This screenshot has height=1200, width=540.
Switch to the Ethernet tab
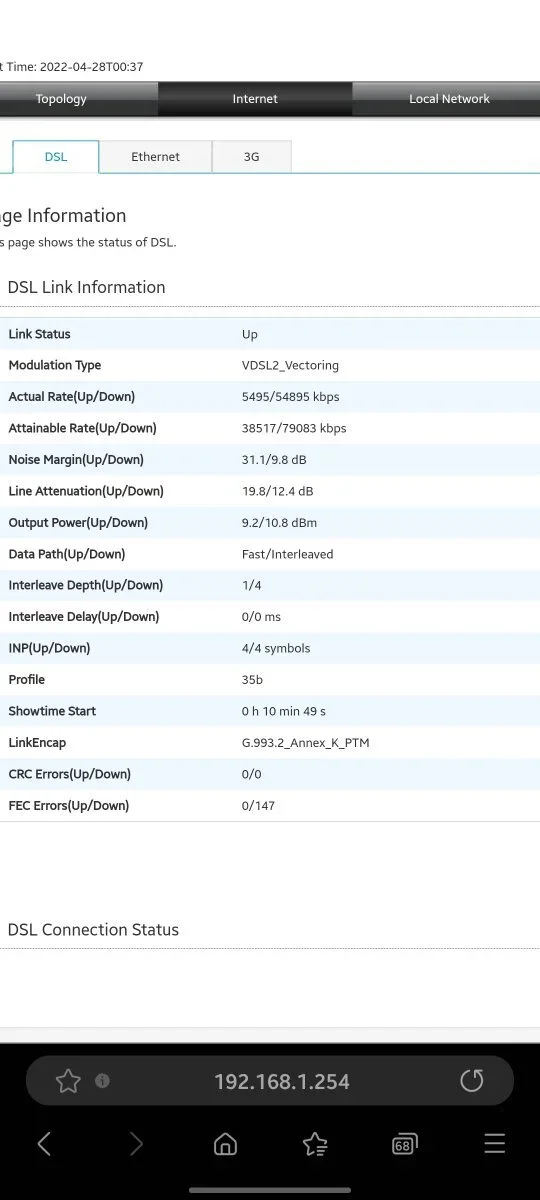coord(156,157)
